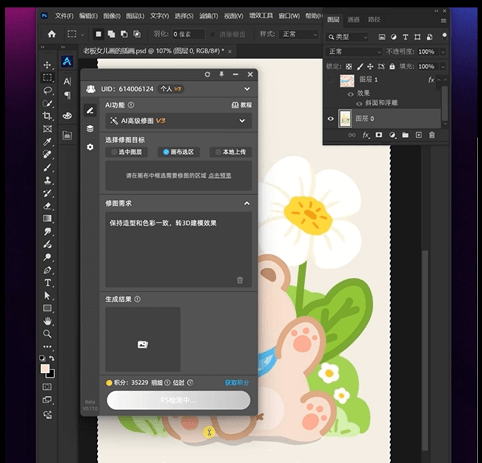Screen dimensions: 482x463
Task: Click the Home icon in options bar
Action: 52,34
